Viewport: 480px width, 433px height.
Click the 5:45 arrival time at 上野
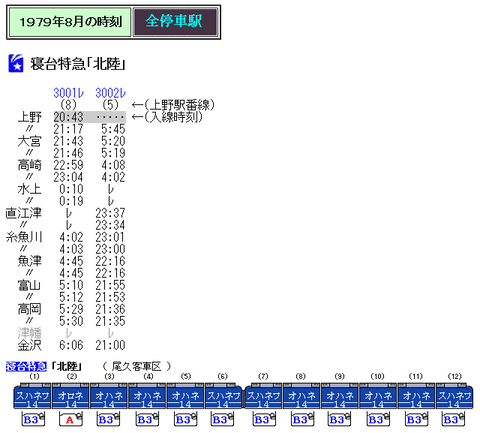click(x=113, y=129)
